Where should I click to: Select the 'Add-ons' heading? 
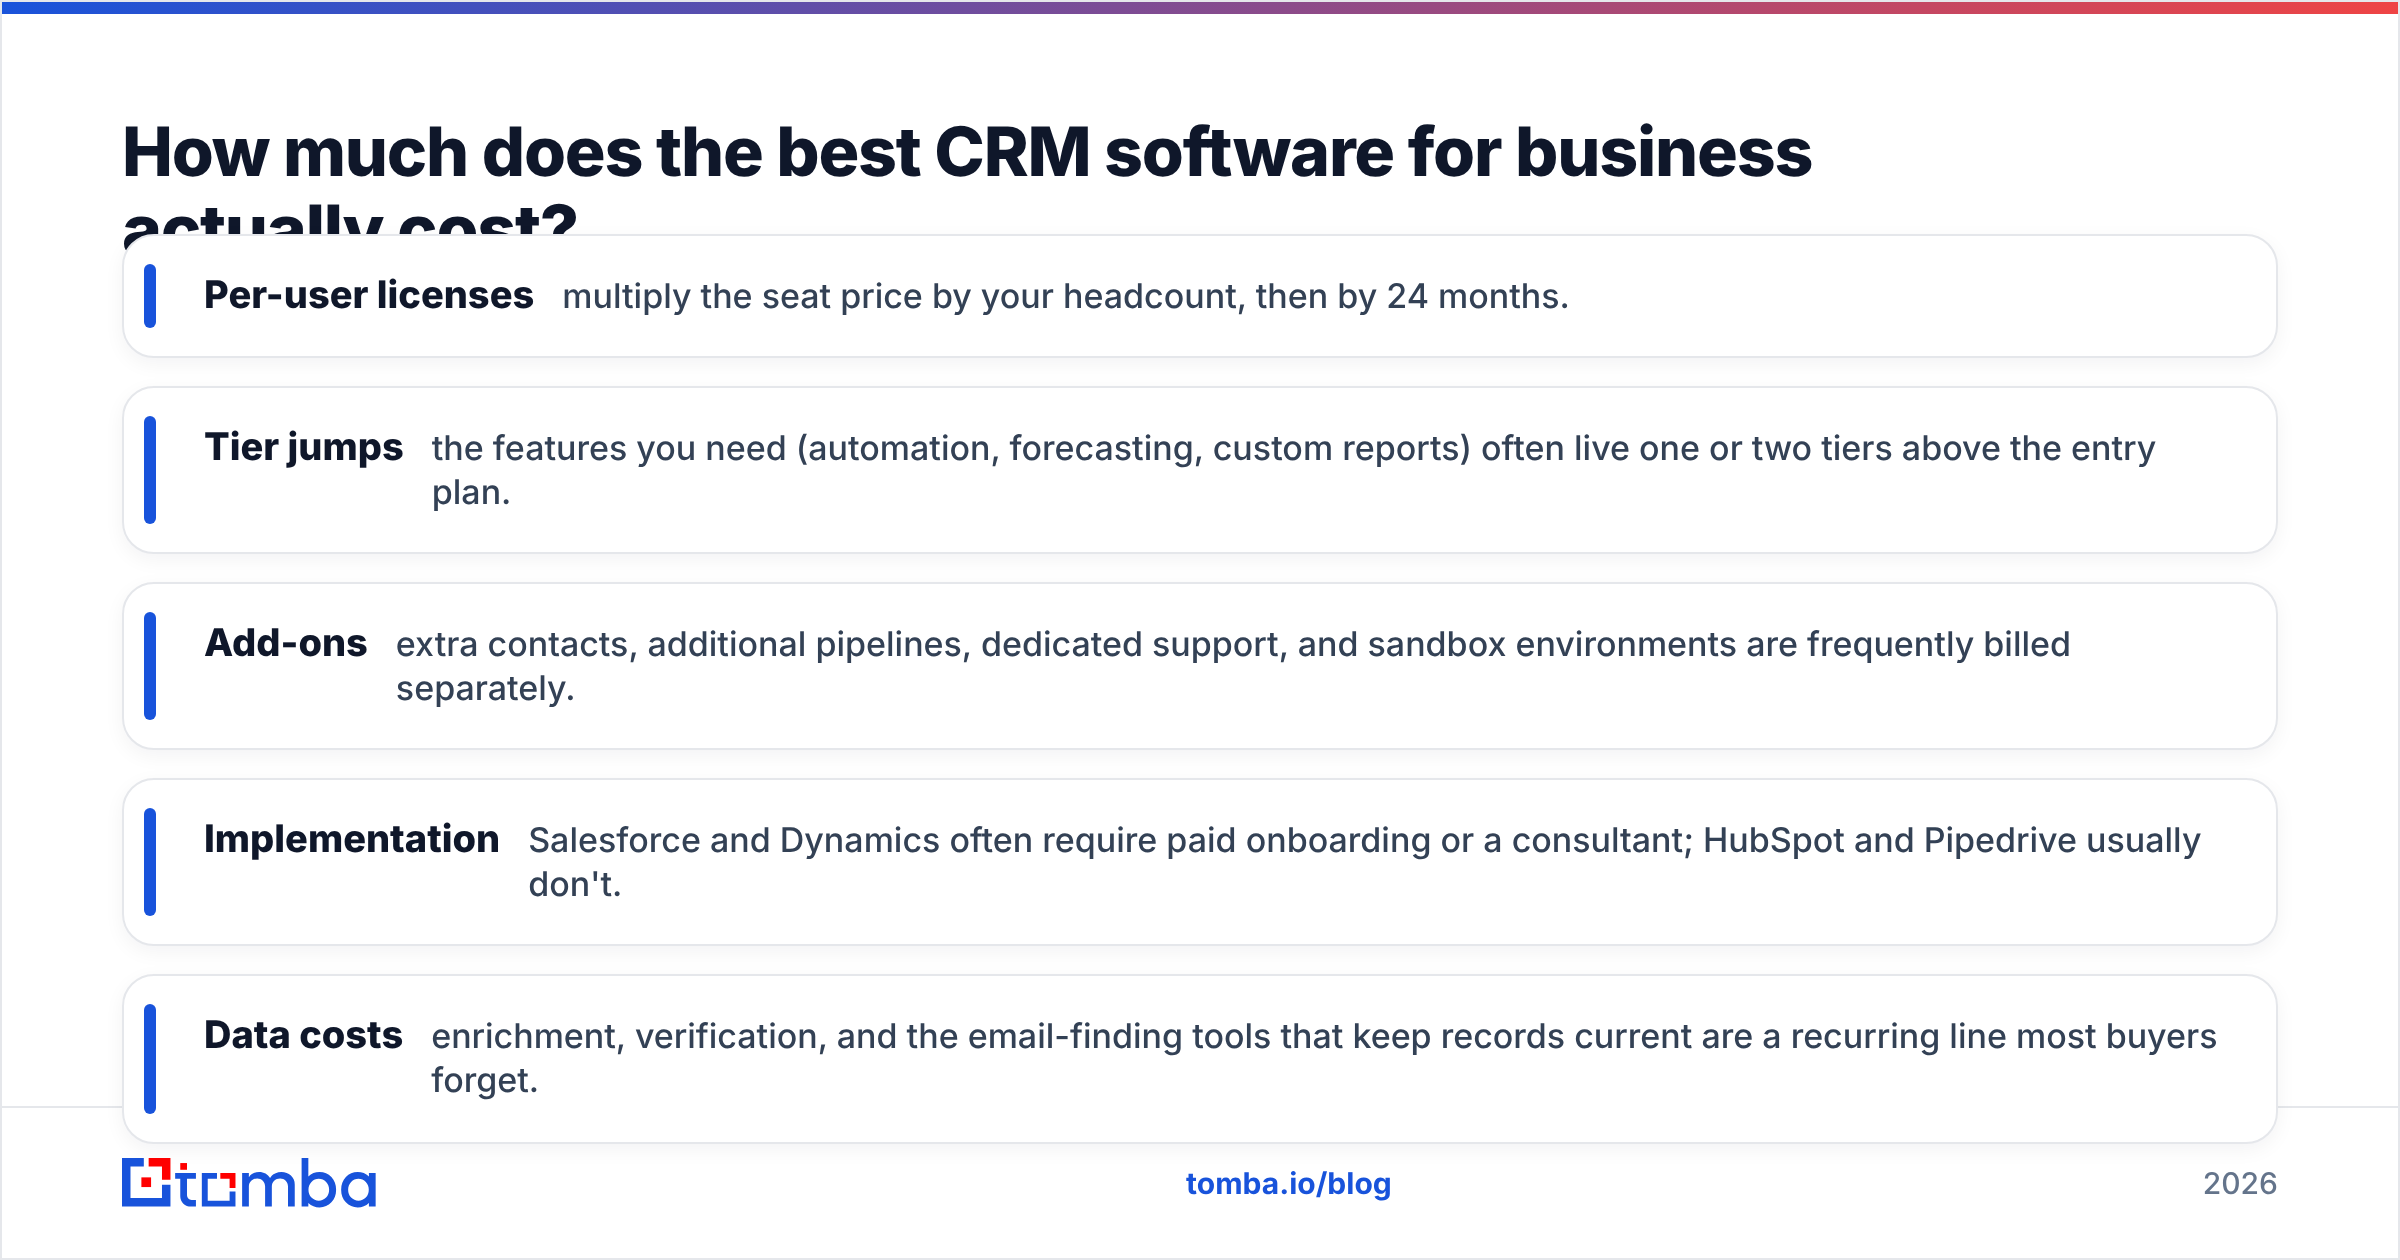pos(286,643)
